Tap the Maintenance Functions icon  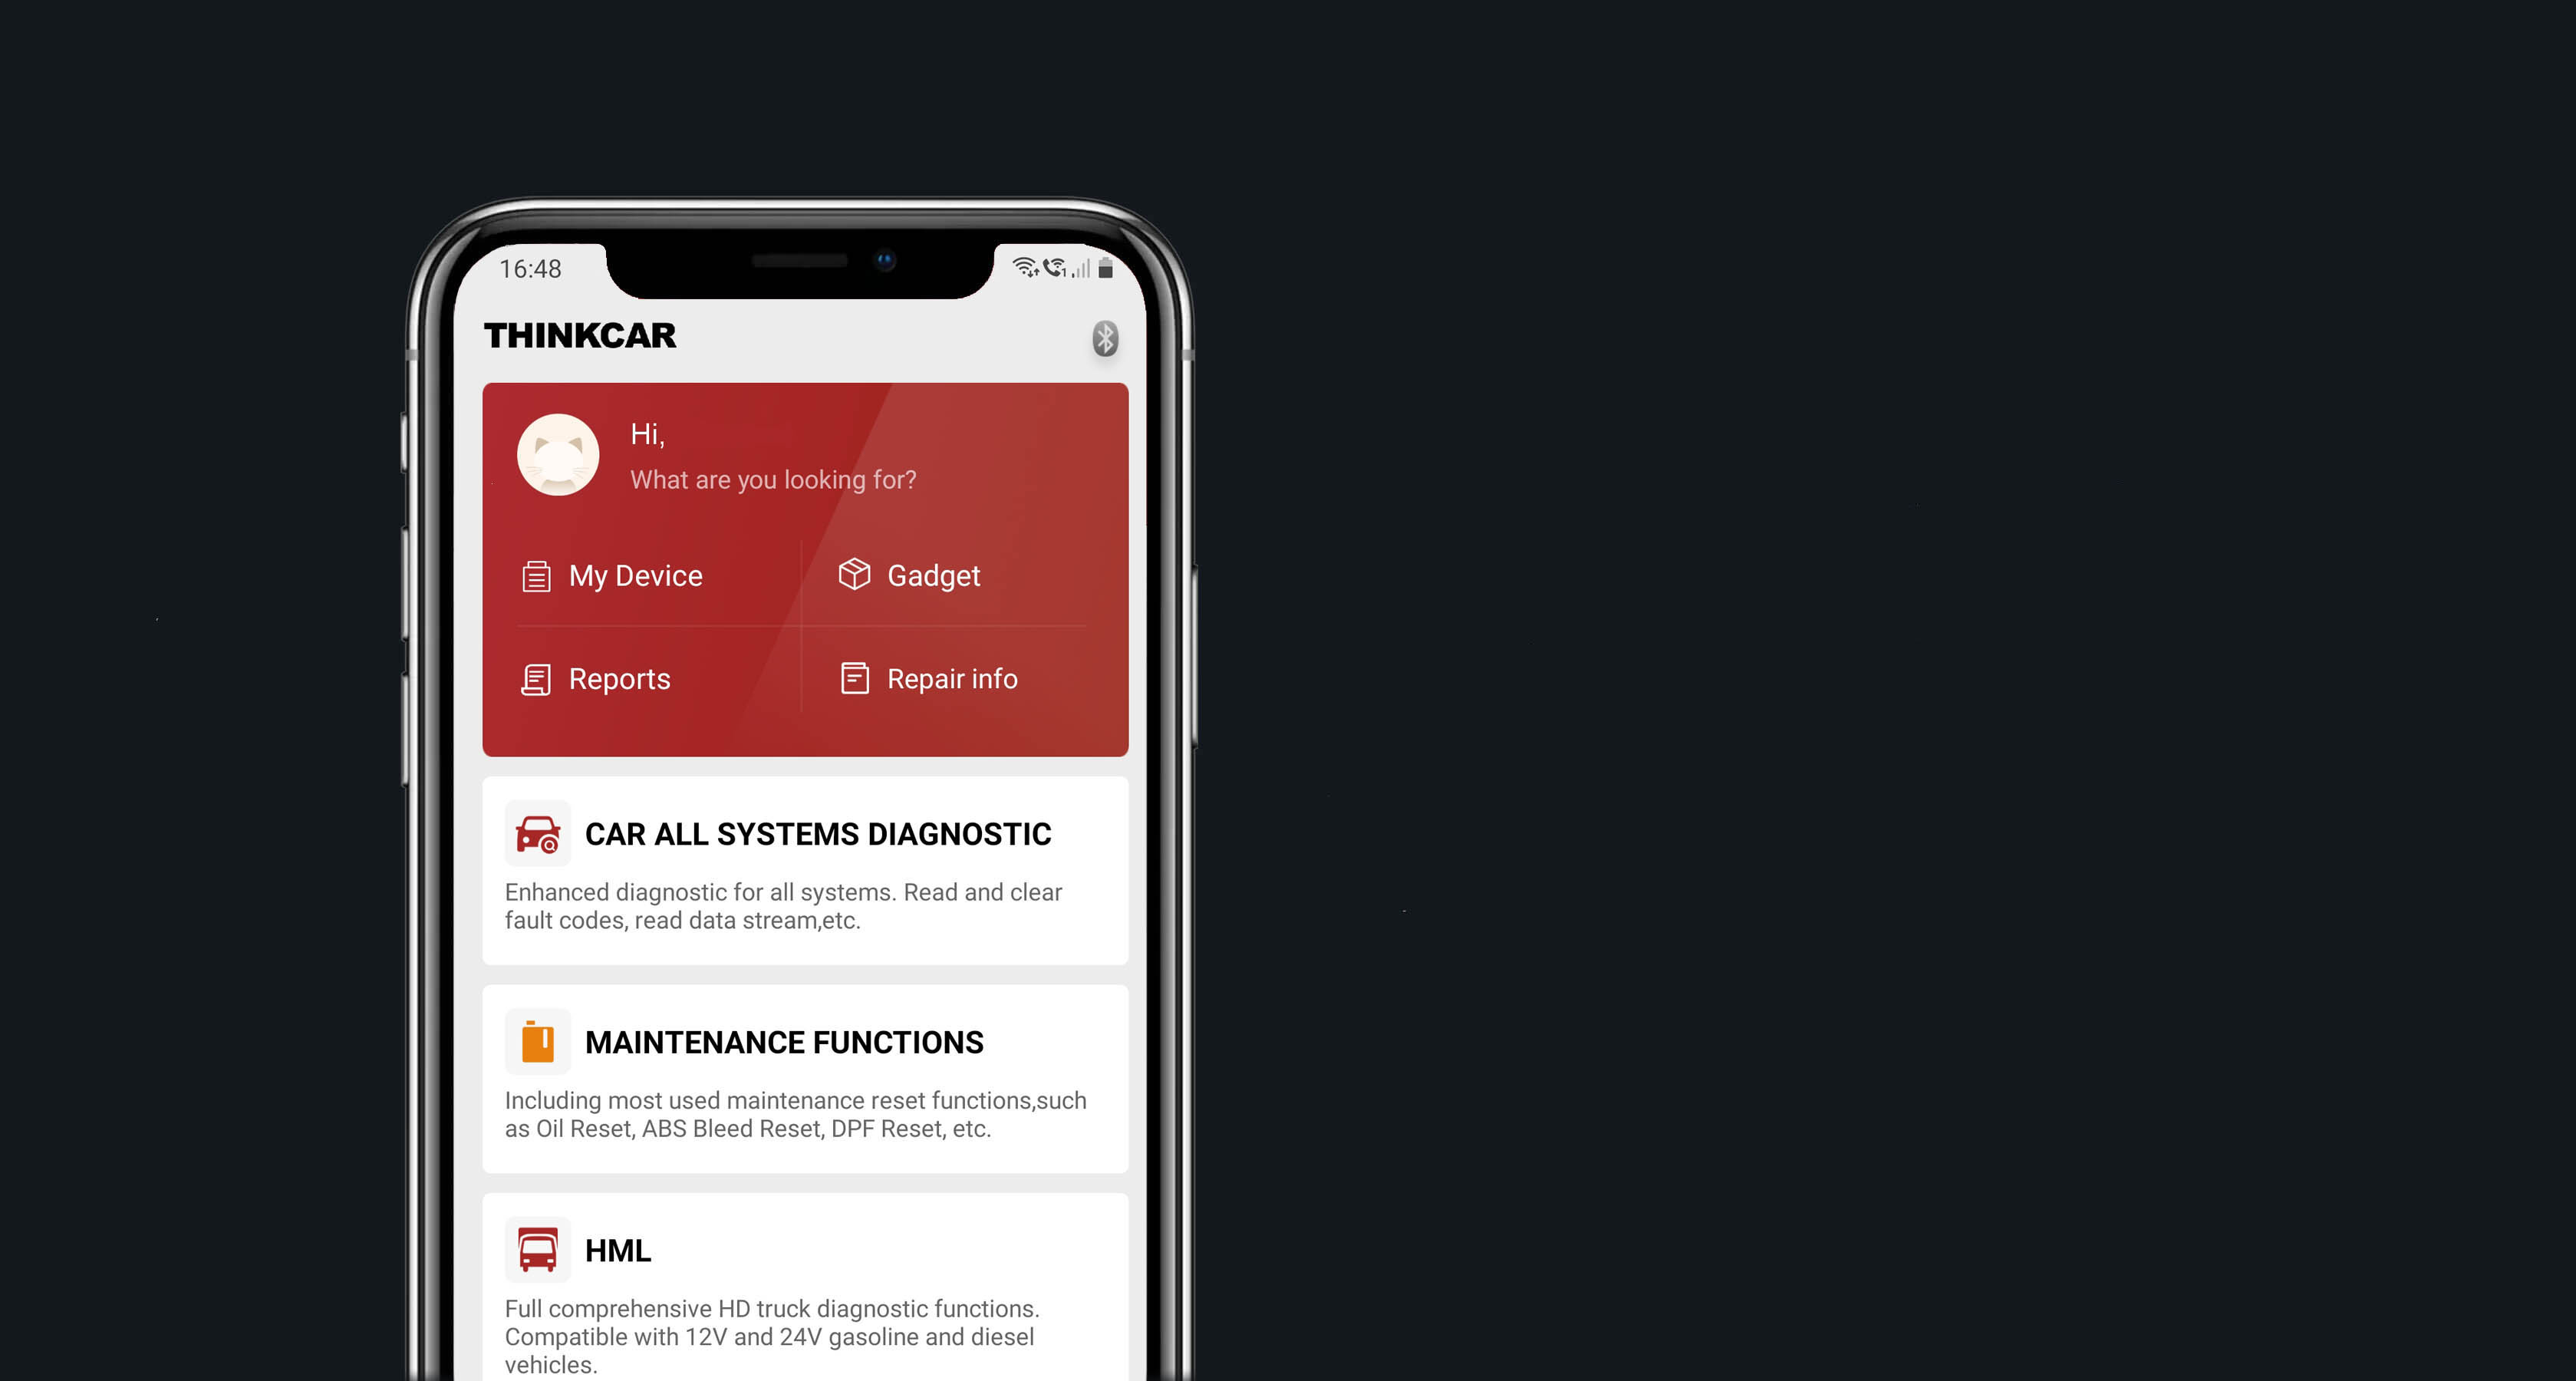pyautogui.click(x=537, y=1043)
